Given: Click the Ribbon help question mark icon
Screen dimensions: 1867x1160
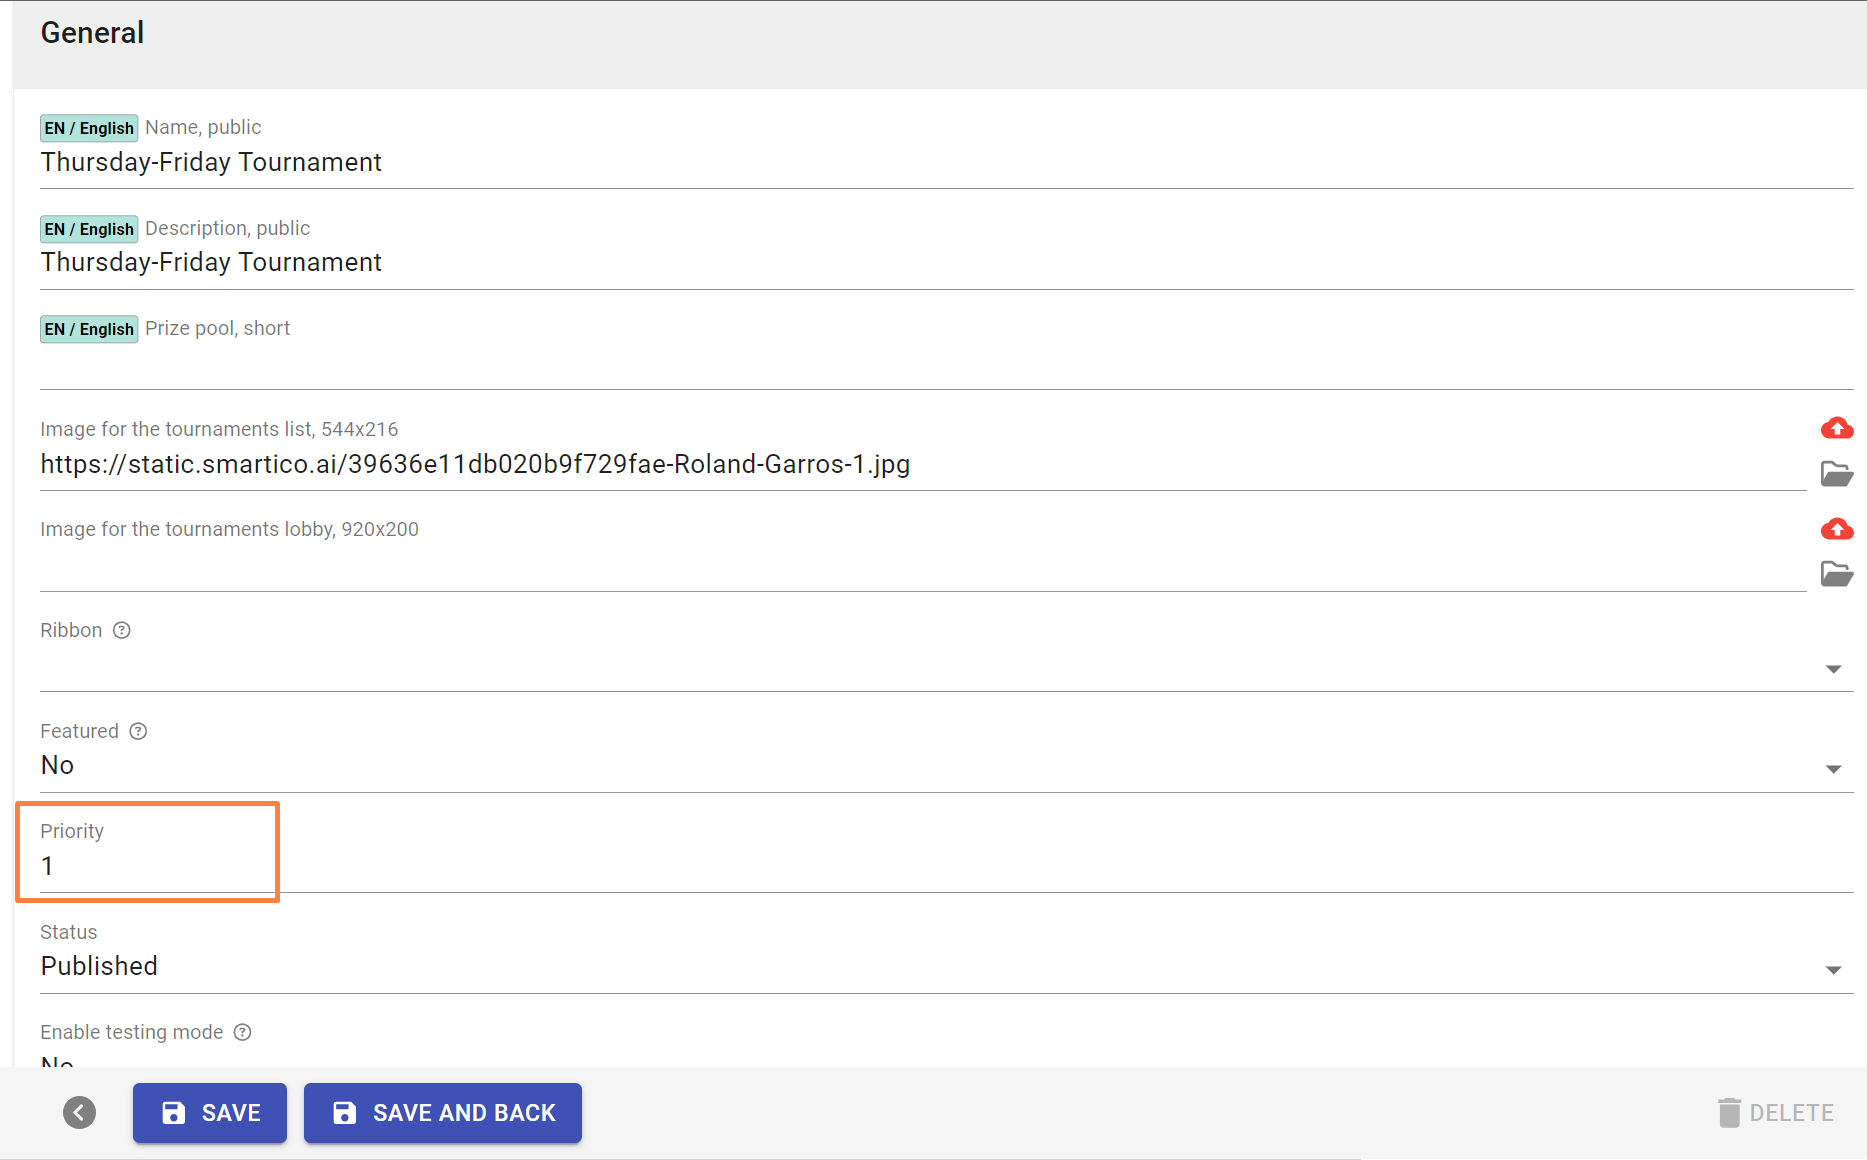Looking at the screenshot, I should point(122,630).
